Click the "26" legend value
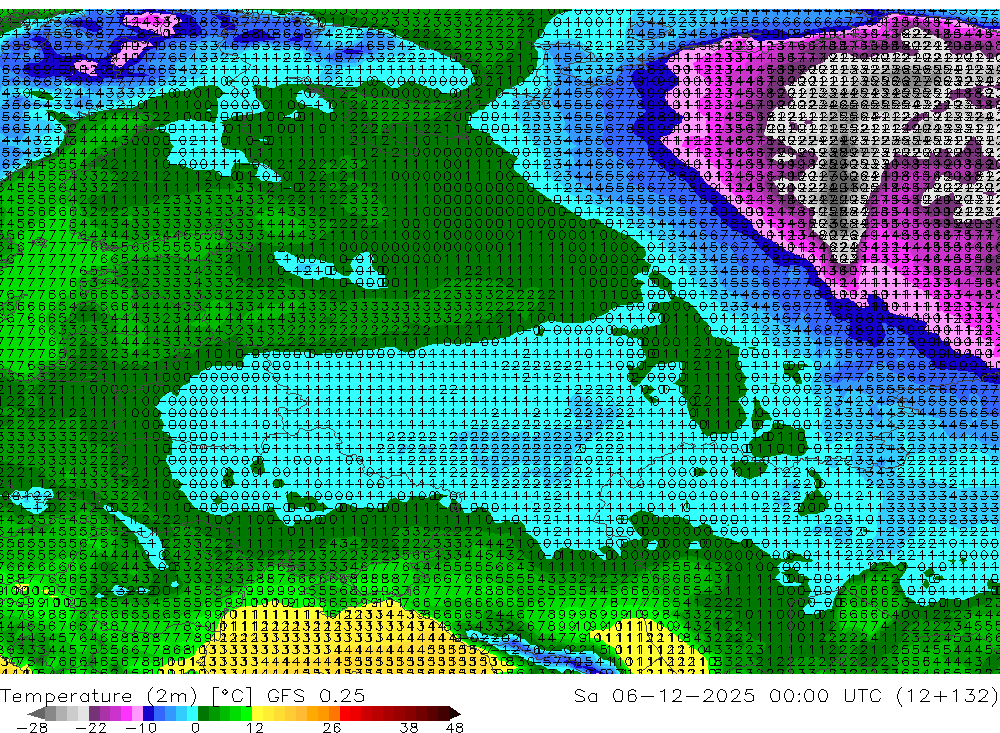Viewport: 1000px width, 733px height. tap(332, 728)
